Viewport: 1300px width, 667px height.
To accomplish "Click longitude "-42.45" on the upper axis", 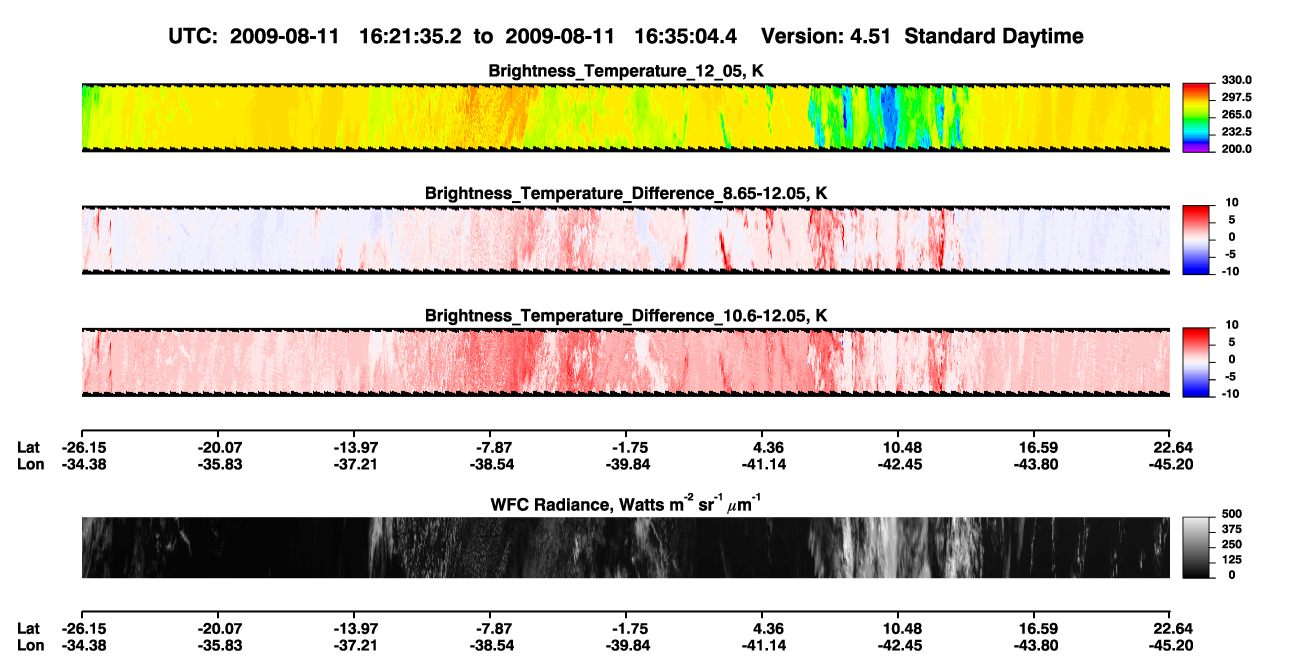I will coord(898,464).
